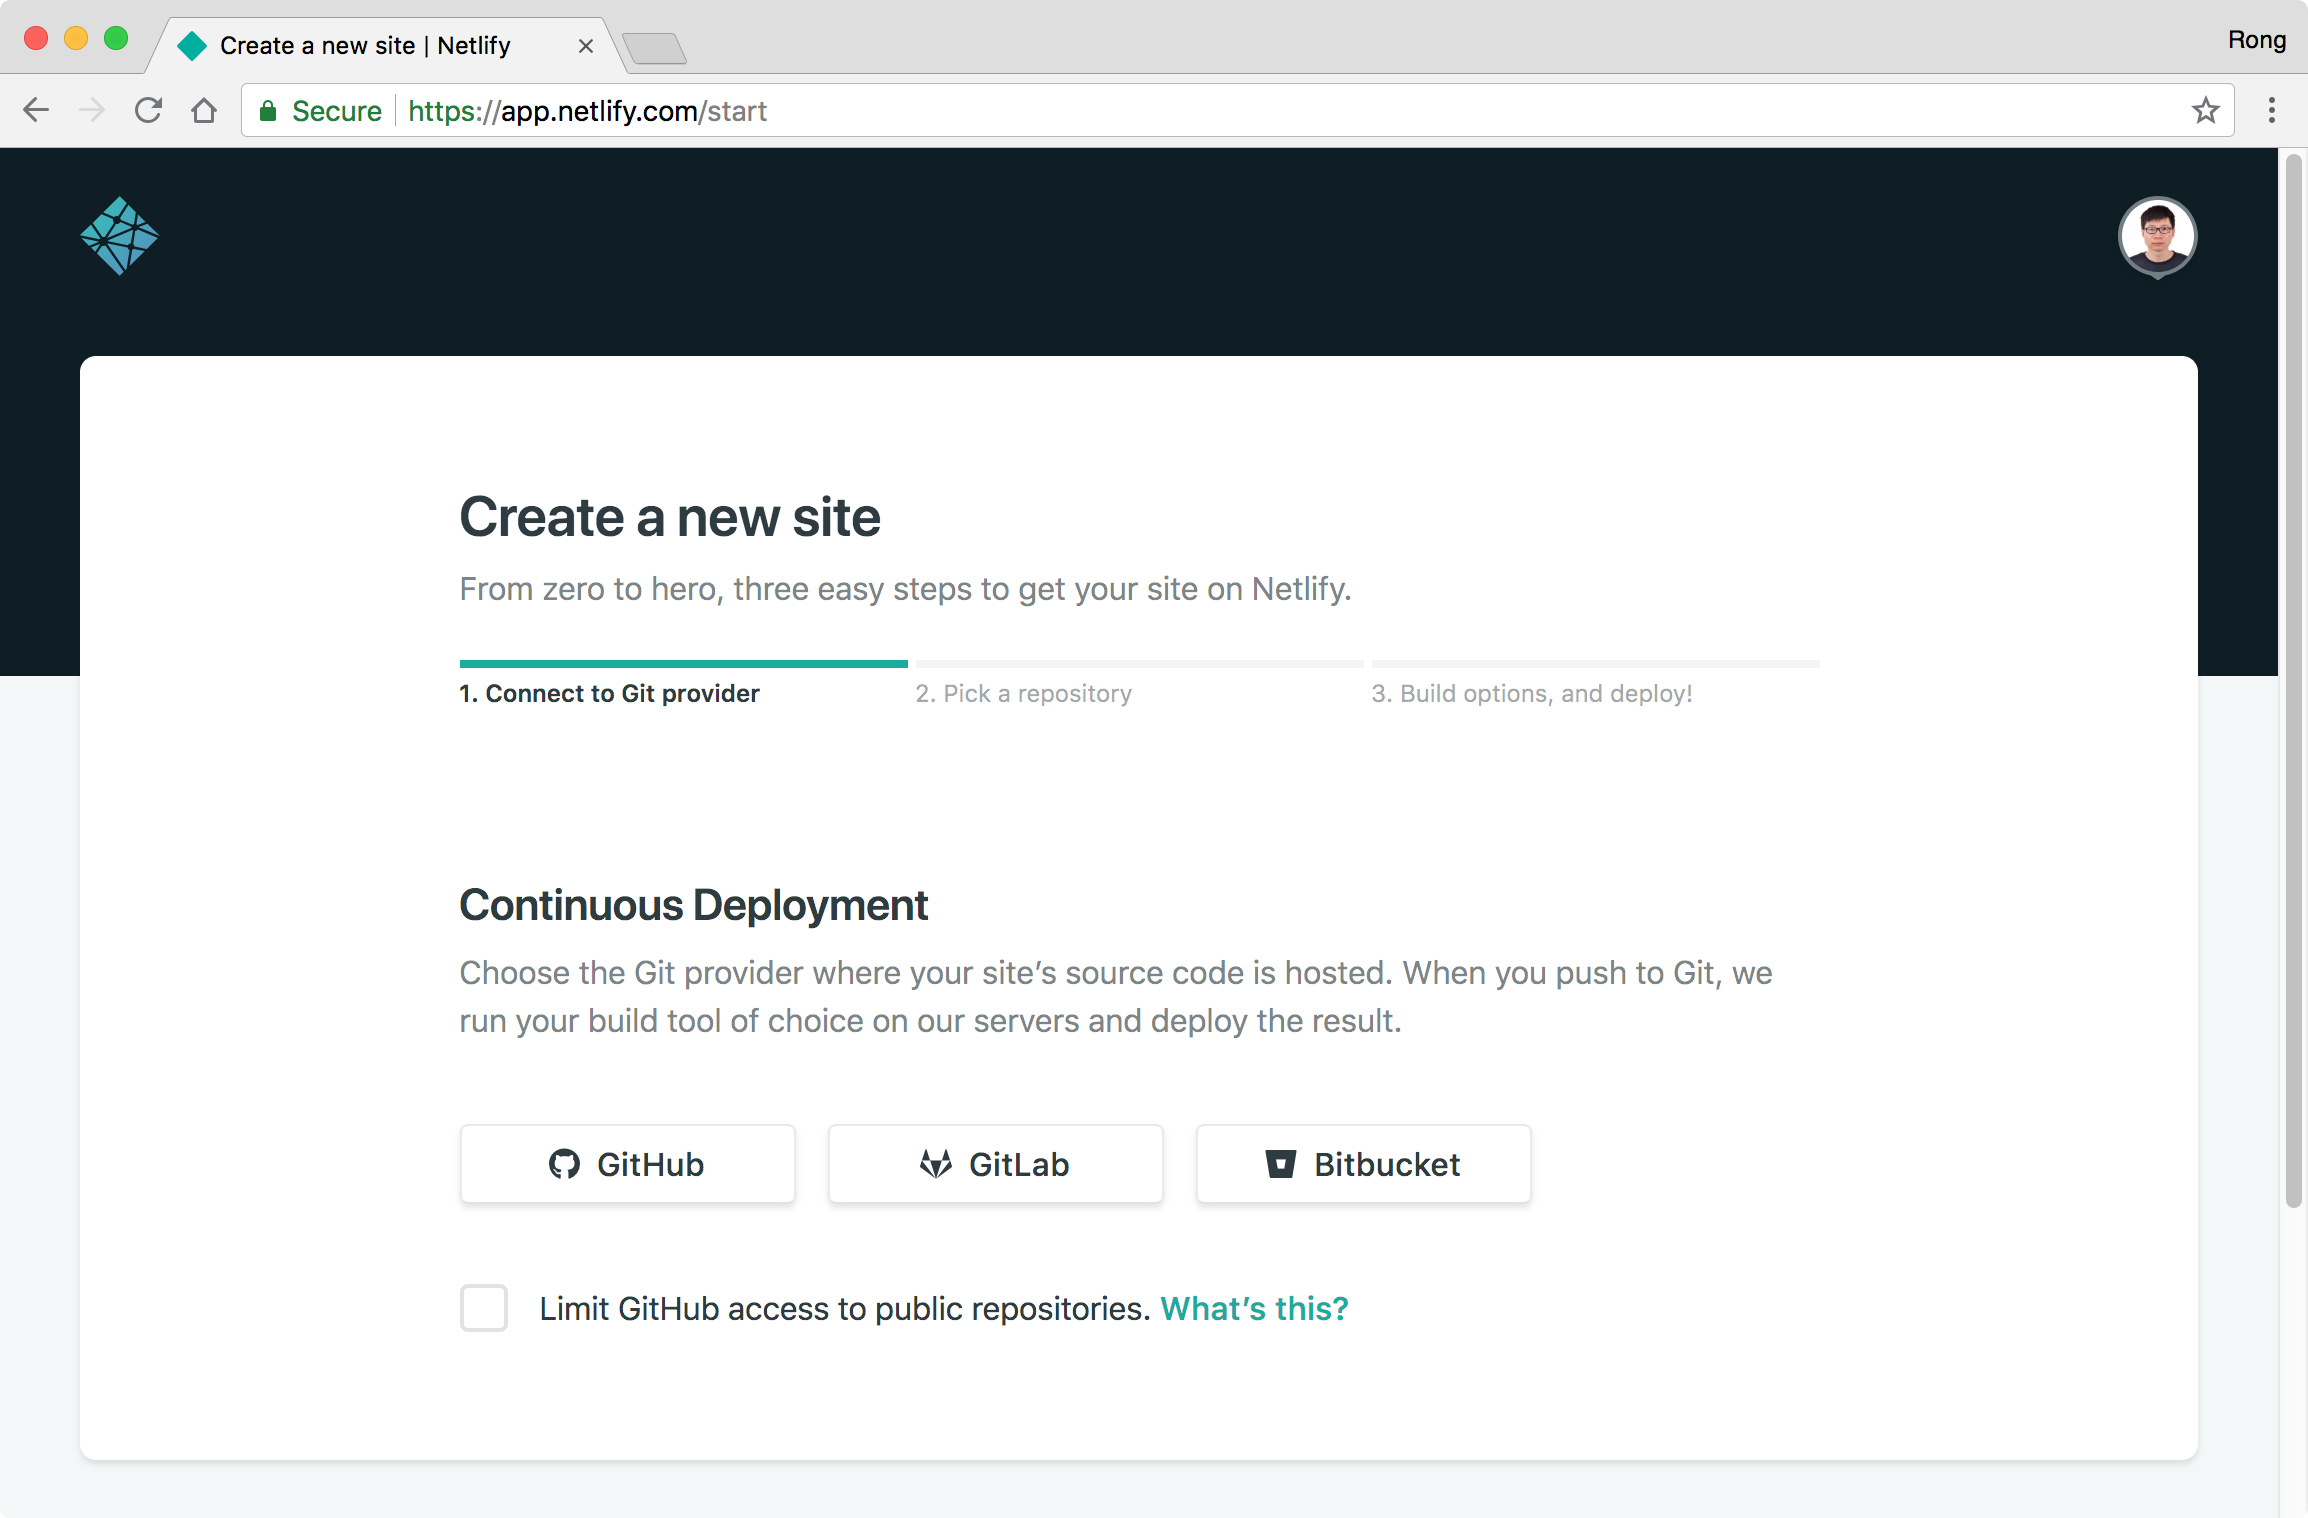Click the Rong profile name in Chrome

(x=2256, y=40)
